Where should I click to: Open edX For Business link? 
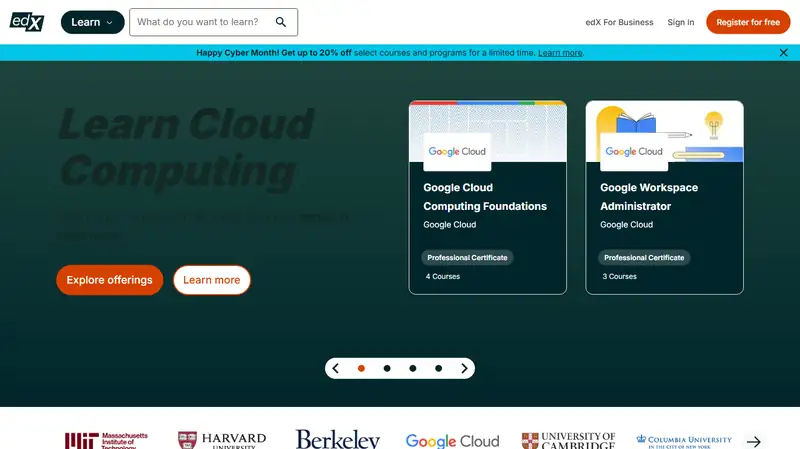[x=619, y=22]
